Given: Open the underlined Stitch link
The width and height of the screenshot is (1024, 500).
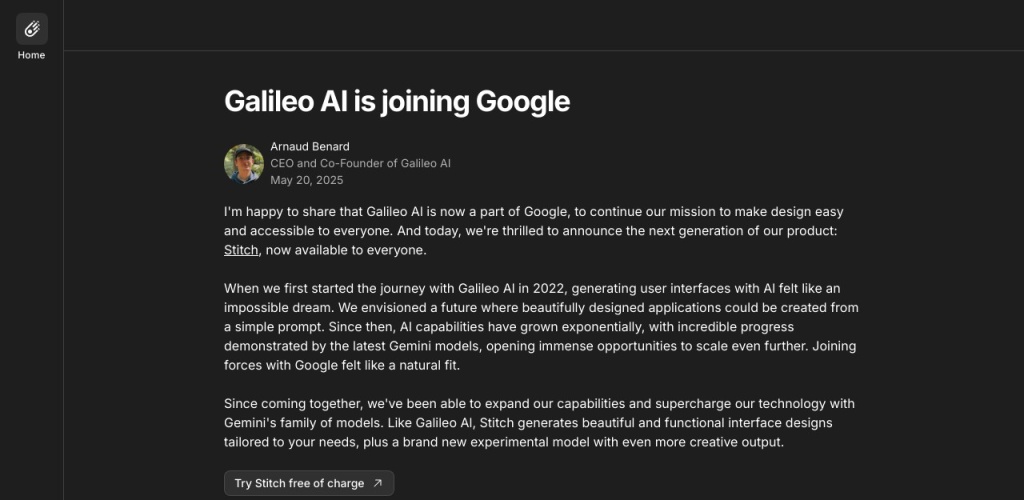Looking at the screenshot, I should 241,250.
